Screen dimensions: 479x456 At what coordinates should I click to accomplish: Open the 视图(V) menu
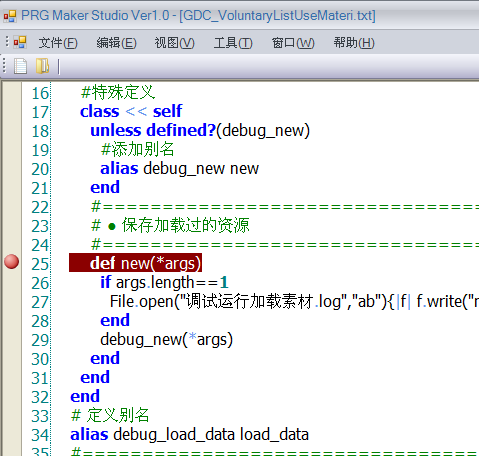pos(175,43)
